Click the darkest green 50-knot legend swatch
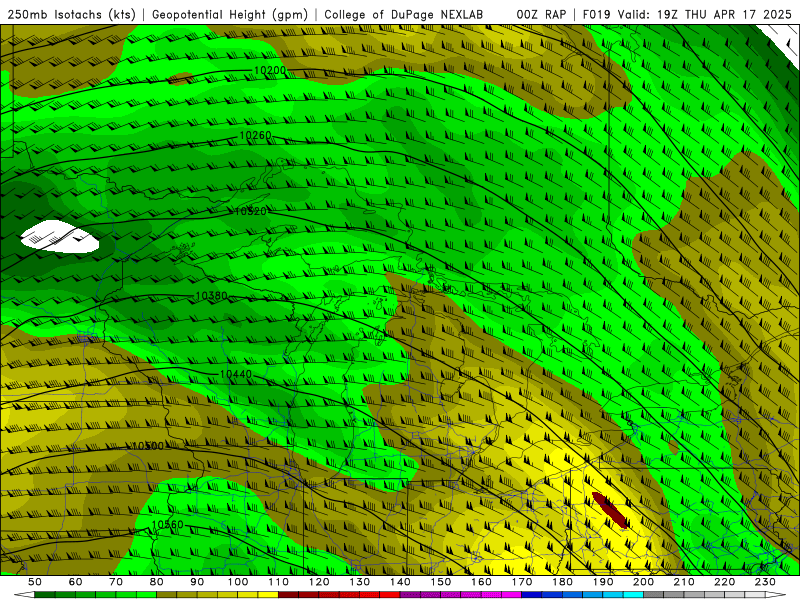Viewport: 800px width, 600px height. click(x=44, y=594)
